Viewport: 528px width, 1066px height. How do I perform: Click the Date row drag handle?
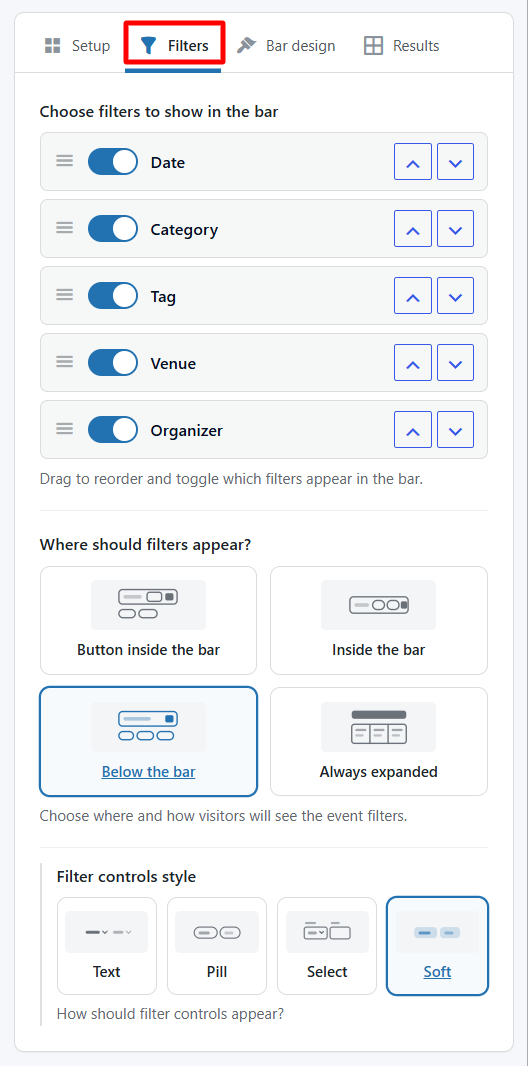(65, 162)
